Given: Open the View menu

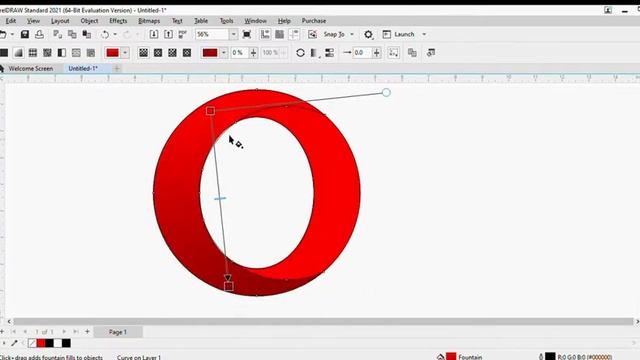Looking at the screenshot, I should [x=33, y=21].
